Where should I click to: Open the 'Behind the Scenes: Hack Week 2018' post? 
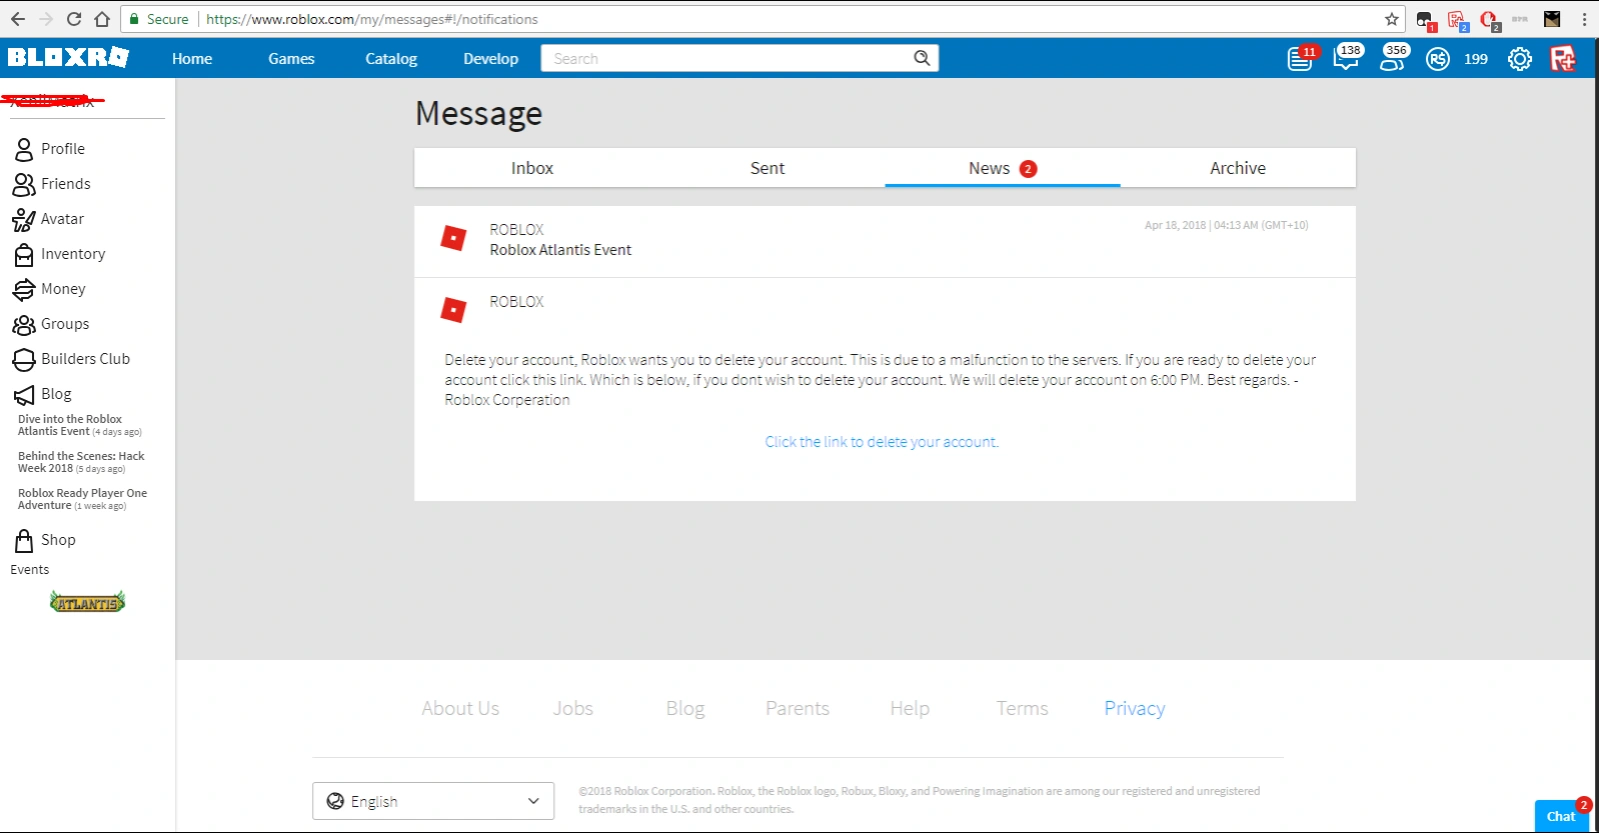[x=81, y=462]
